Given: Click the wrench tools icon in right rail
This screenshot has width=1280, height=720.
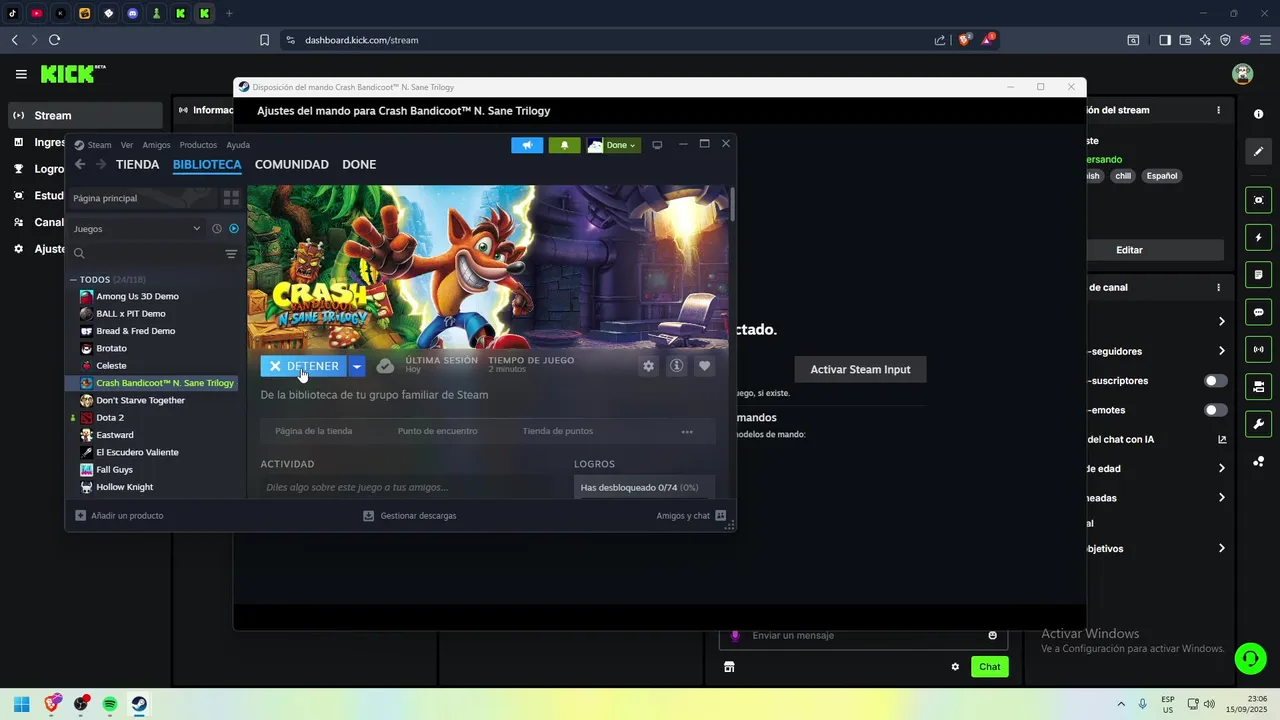Looking at the screenshot, I should point(1258,423).
